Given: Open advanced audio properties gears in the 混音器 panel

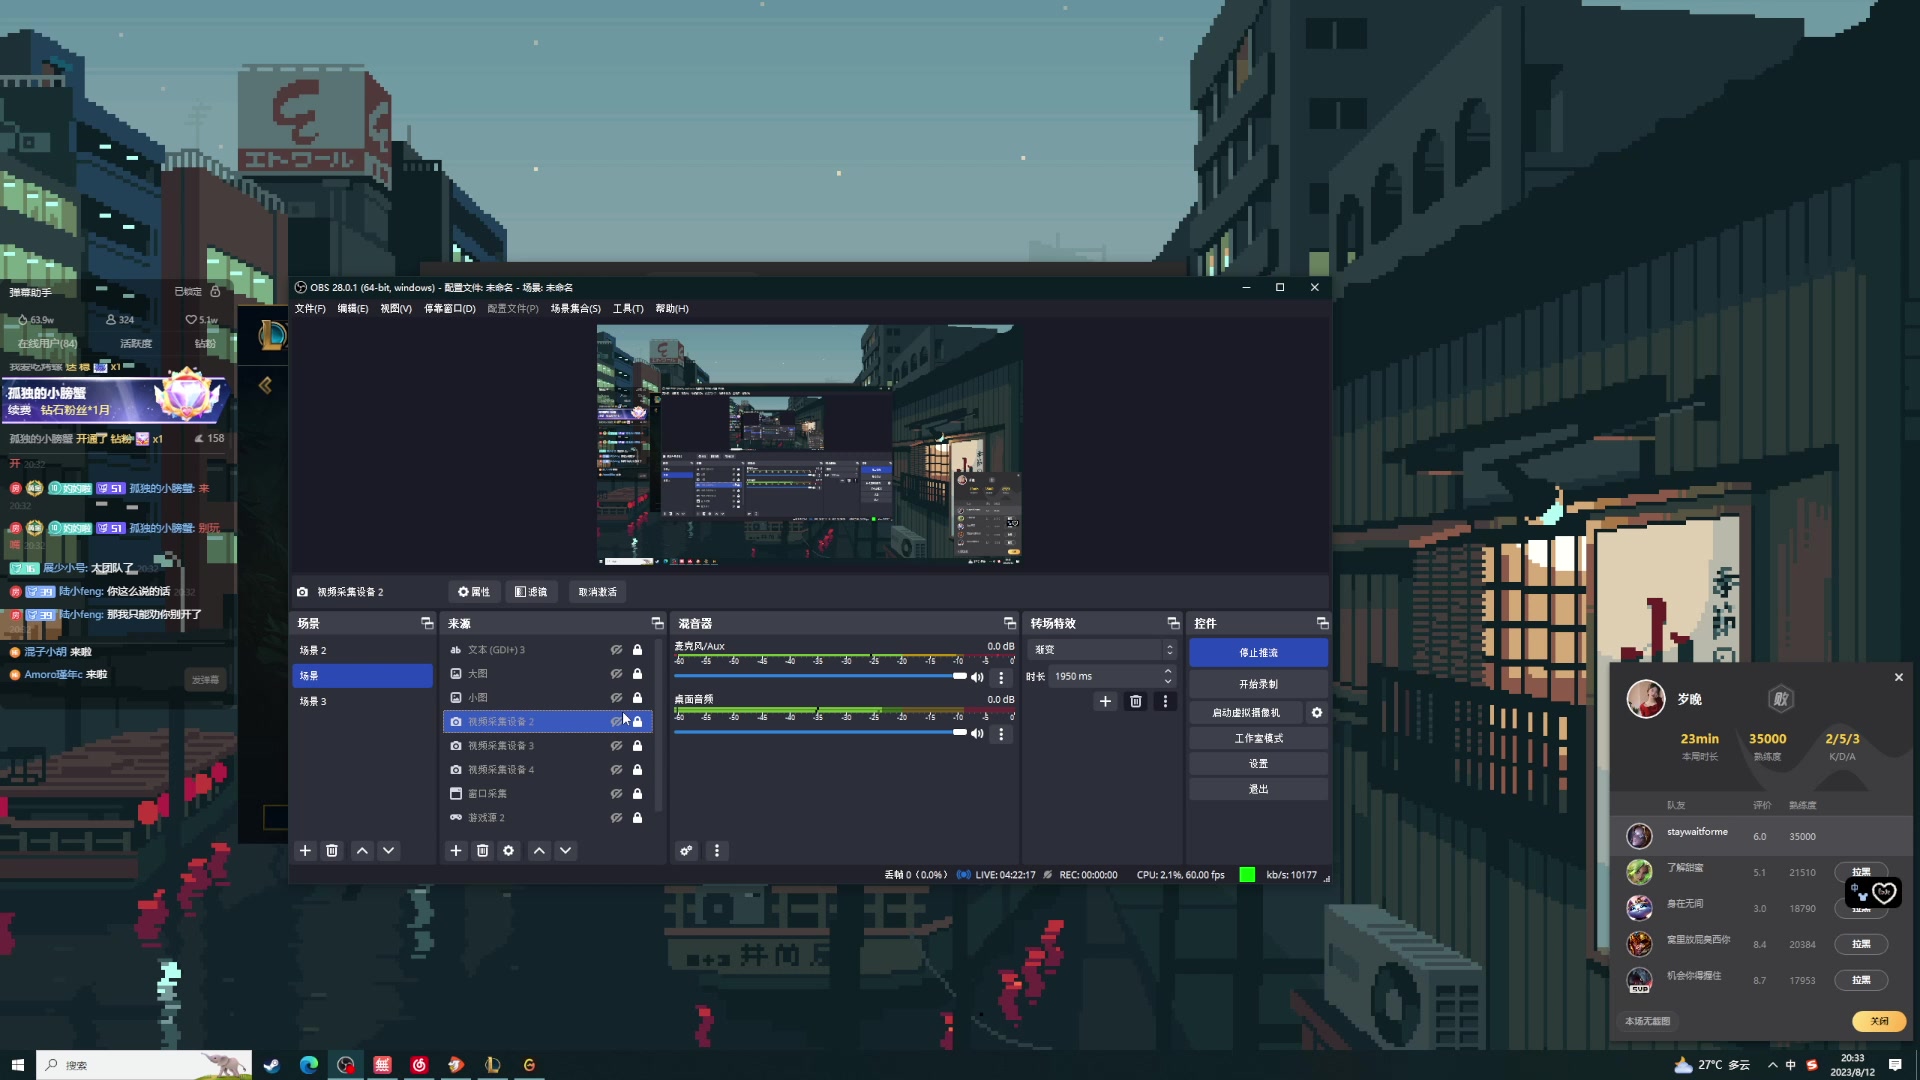Looking at the screenshot, I should tap(686, 851).
